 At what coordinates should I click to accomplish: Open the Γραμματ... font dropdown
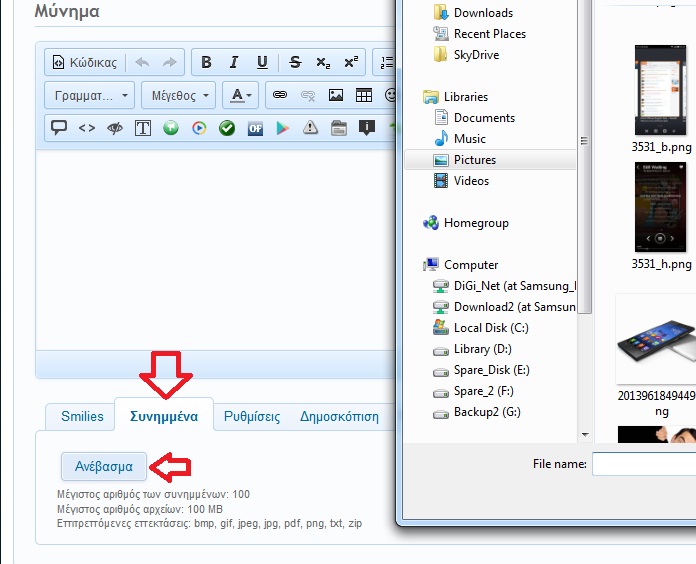90,95
